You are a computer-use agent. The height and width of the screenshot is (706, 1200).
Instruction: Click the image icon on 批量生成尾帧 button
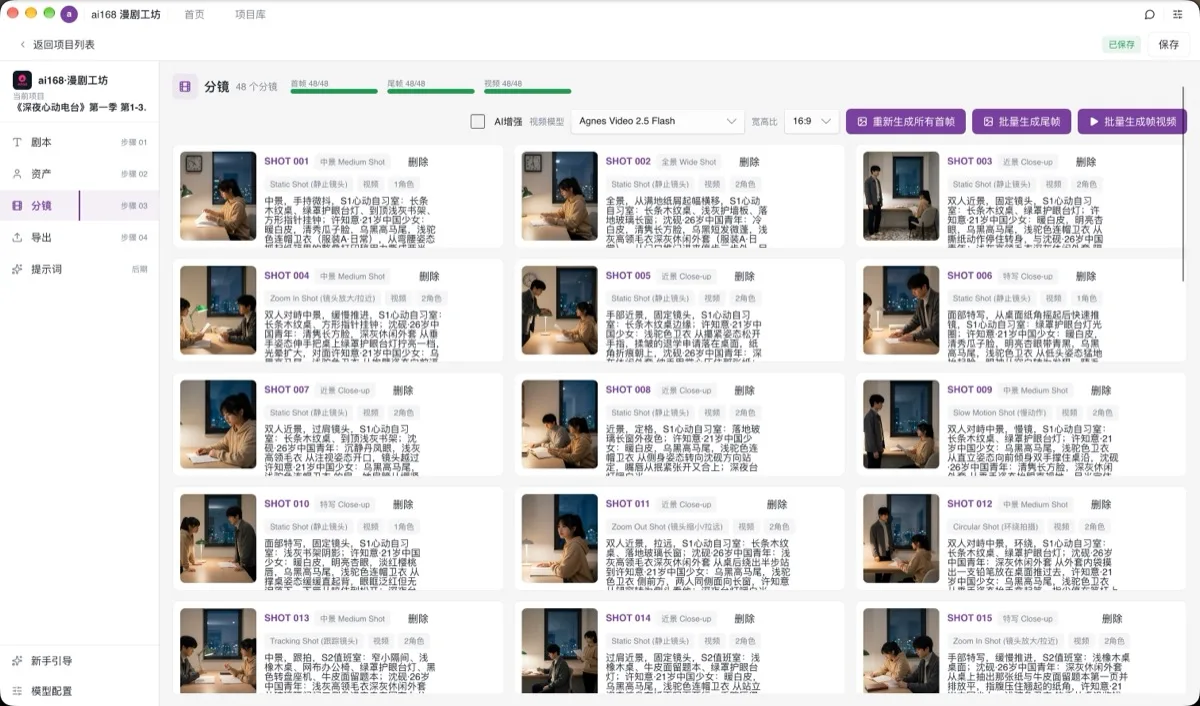click(988, 121)
